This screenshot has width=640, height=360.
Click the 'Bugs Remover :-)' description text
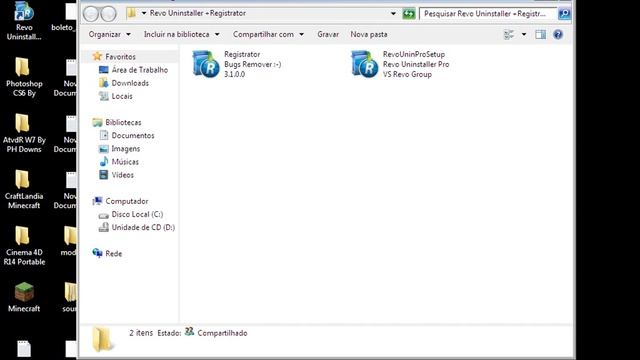click(253, 64)
